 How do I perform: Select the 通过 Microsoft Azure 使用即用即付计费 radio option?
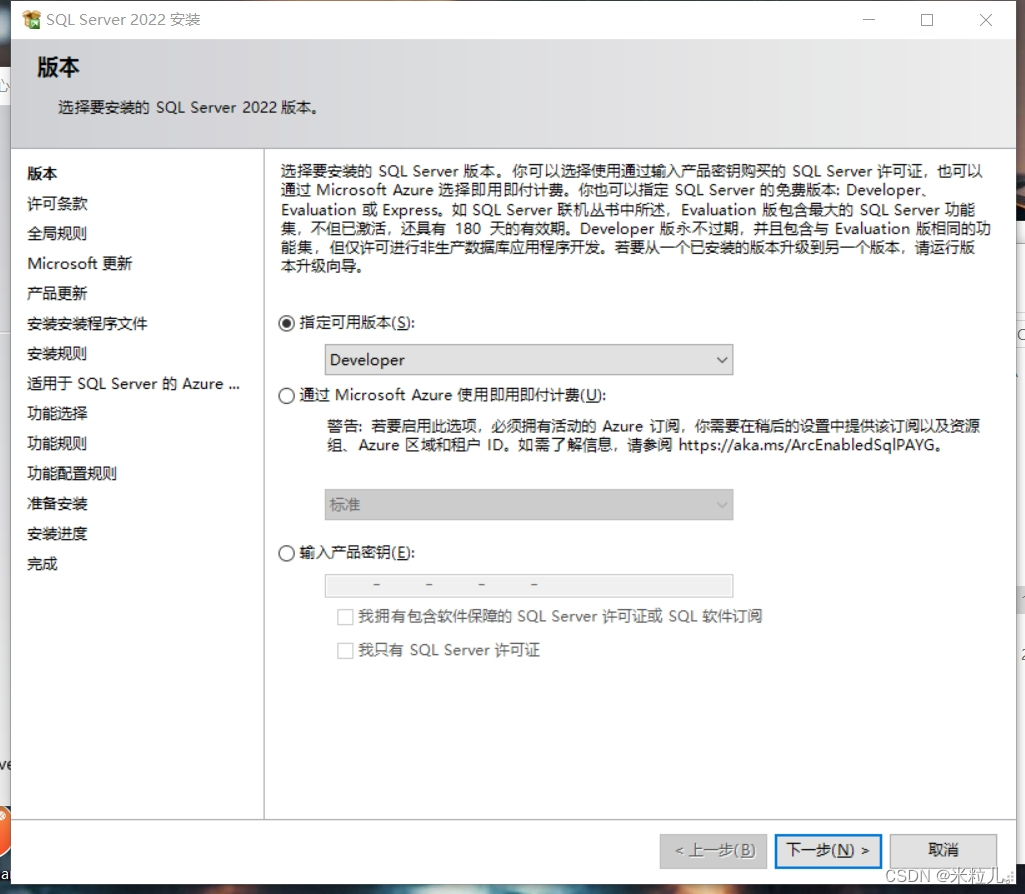[x=286, y=396]
